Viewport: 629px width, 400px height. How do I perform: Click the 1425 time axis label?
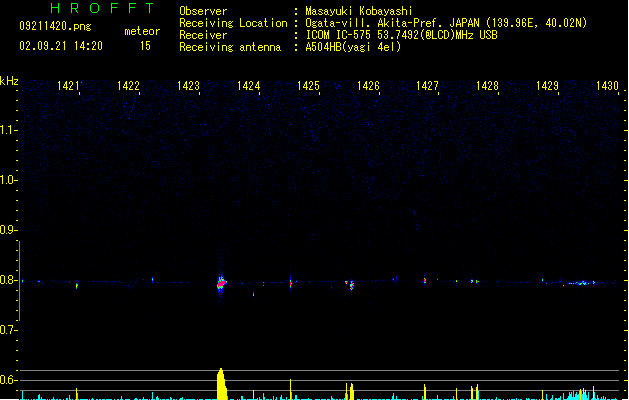click(308, 86)
